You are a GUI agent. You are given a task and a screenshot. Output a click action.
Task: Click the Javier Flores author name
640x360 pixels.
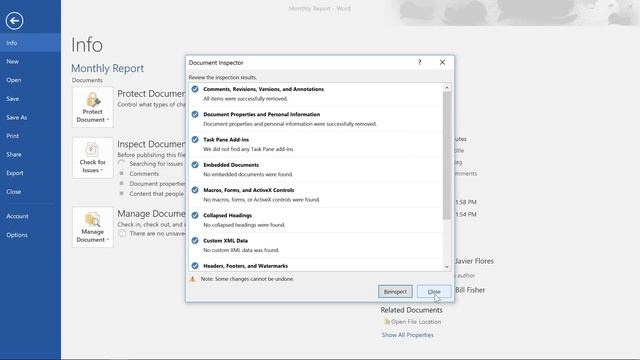(474, 261)
